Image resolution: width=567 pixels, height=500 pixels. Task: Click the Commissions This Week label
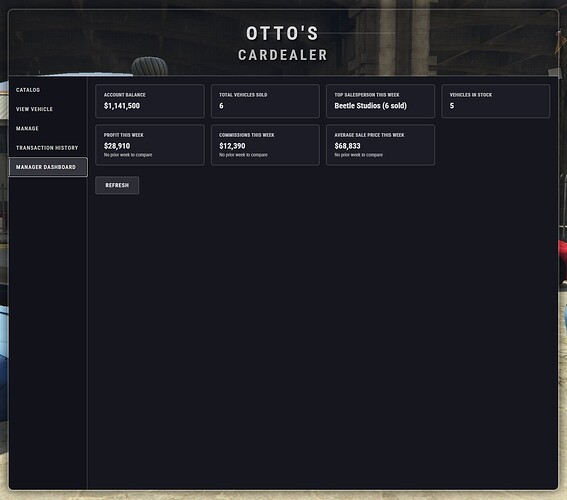(247, 135)
